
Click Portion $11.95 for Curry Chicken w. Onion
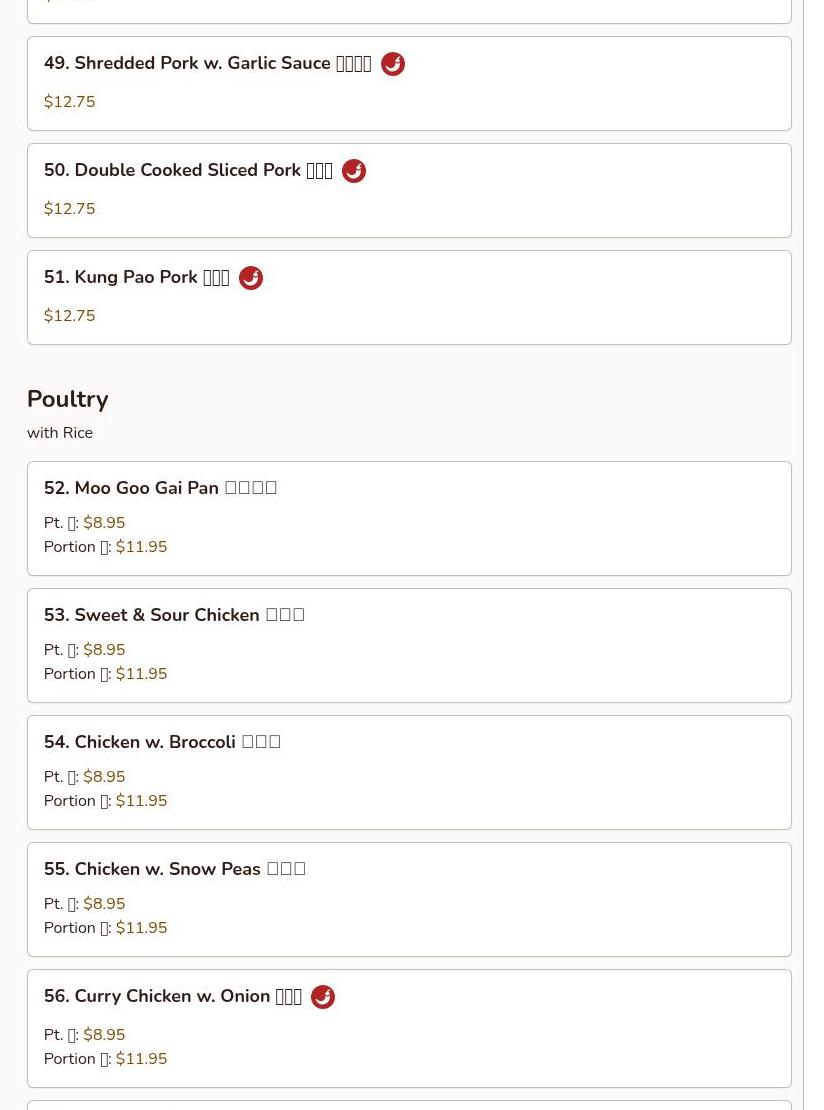click(x=142, y=1059)
